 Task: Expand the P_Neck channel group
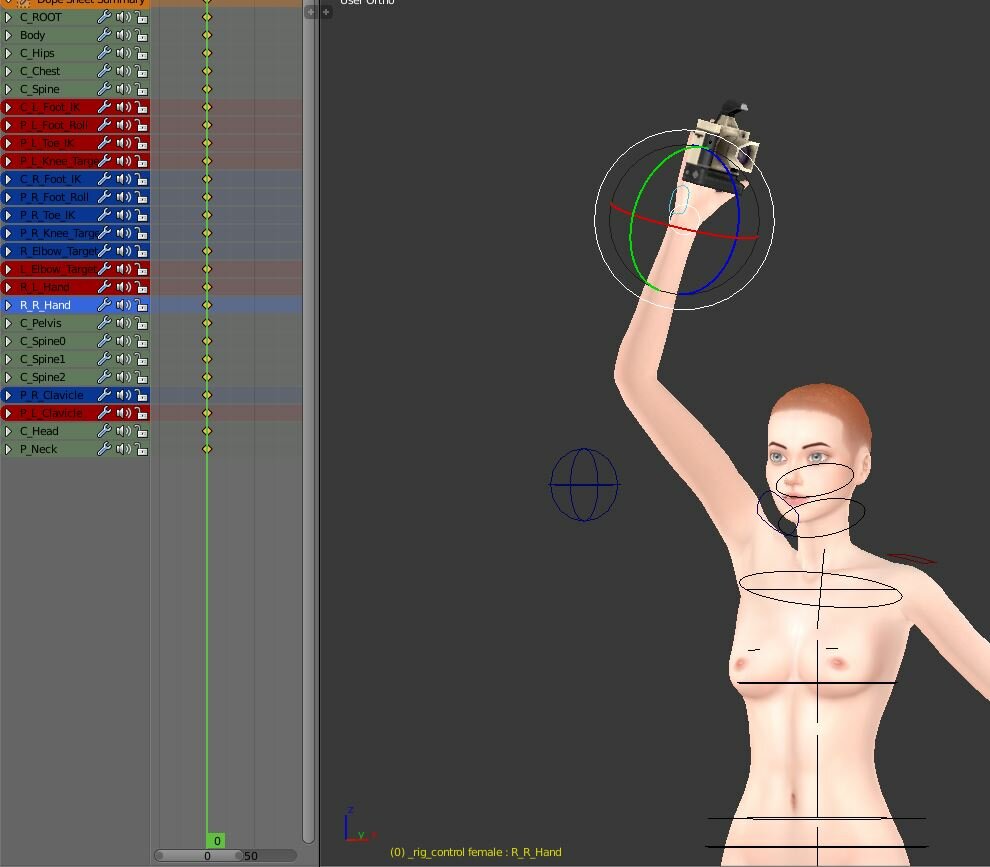(8, 449)
